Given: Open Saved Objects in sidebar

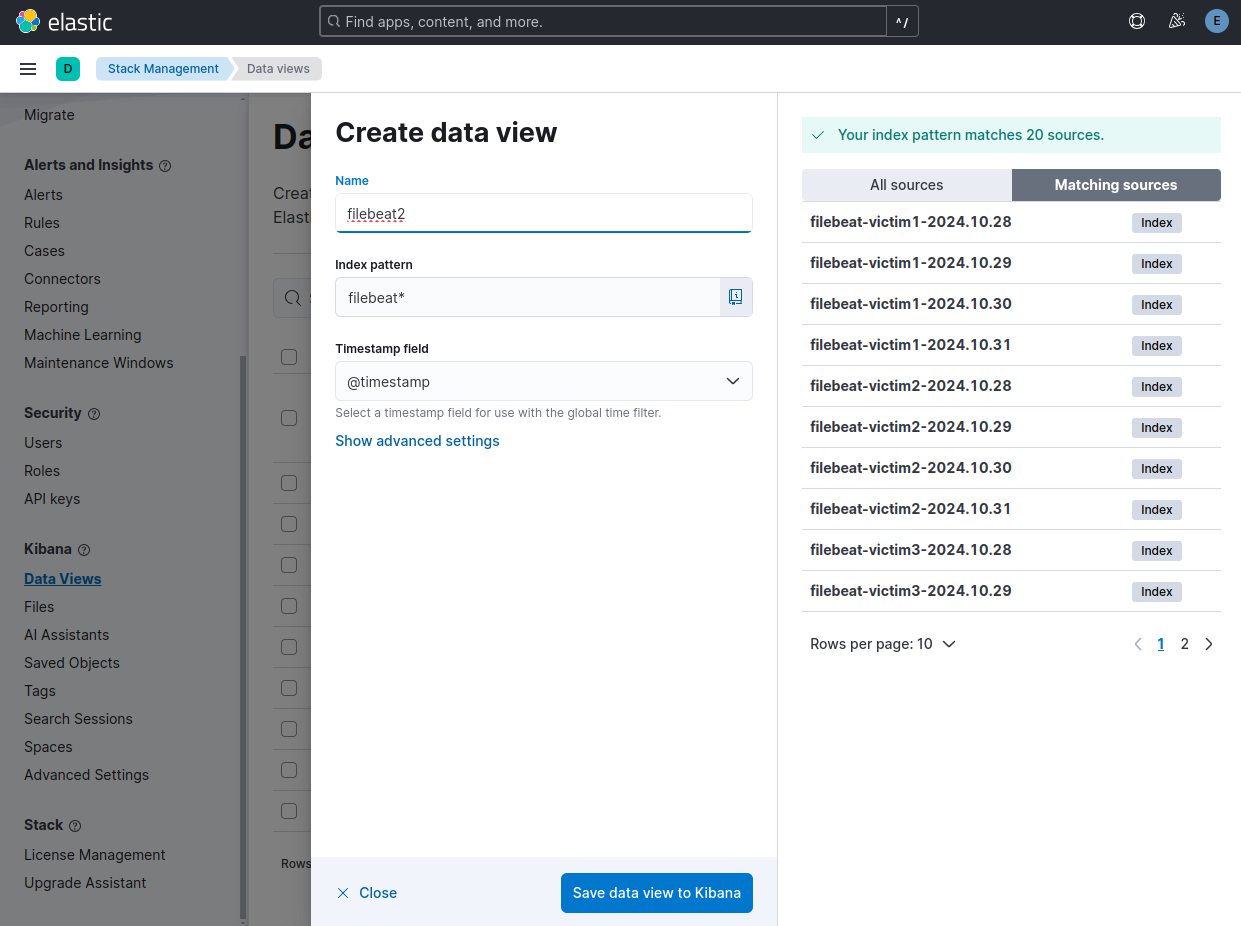Looking at the screenshot, I should click(x=72, y=663).
